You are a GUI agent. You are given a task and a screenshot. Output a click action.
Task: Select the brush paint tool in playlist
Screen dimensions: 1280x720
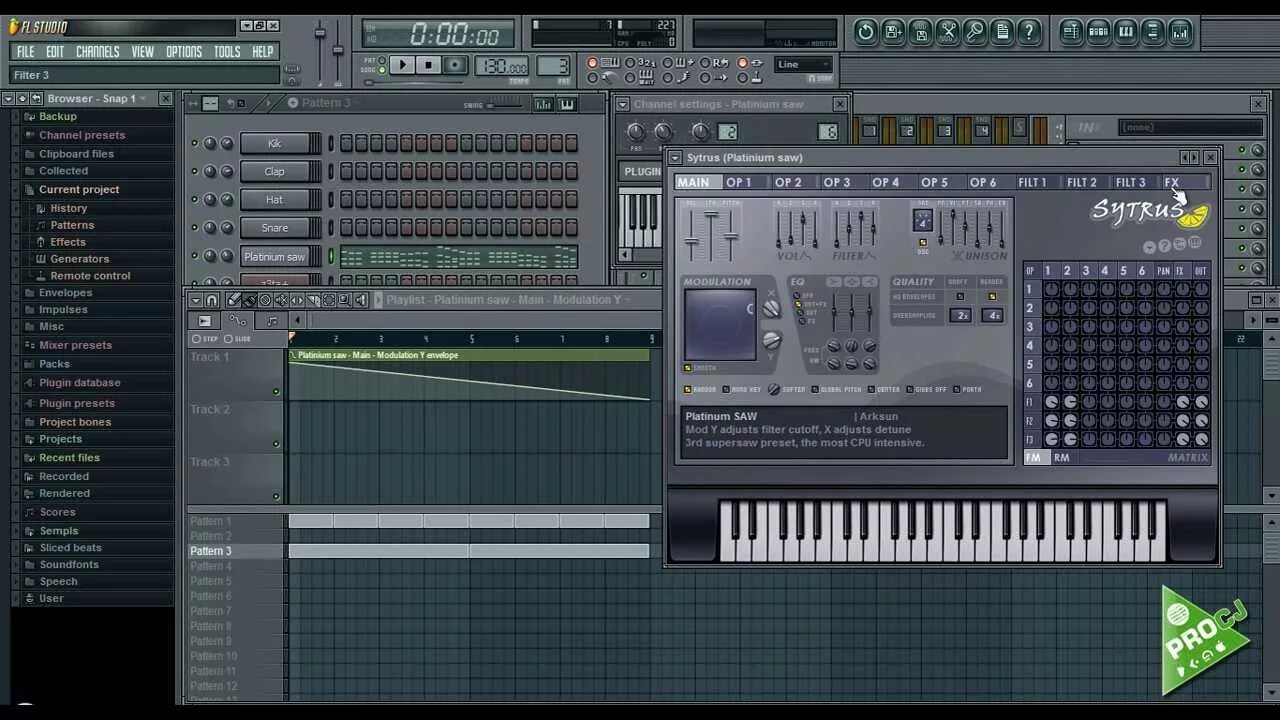pos(250,300)
